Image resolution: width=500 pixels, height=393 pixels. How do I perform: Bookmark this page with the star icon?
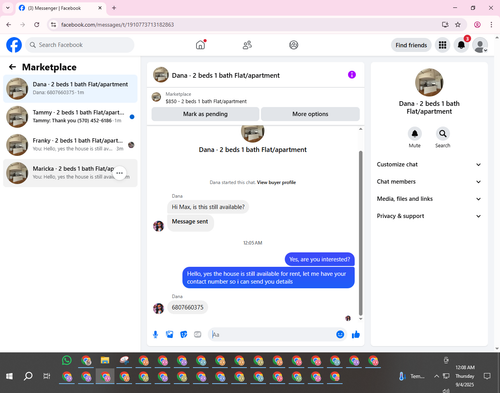[458, 25]
